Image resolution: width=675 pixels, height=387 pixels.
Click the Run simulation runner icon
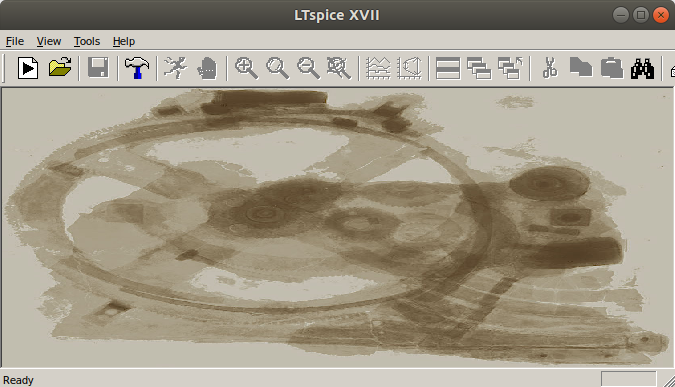(176, 68)
